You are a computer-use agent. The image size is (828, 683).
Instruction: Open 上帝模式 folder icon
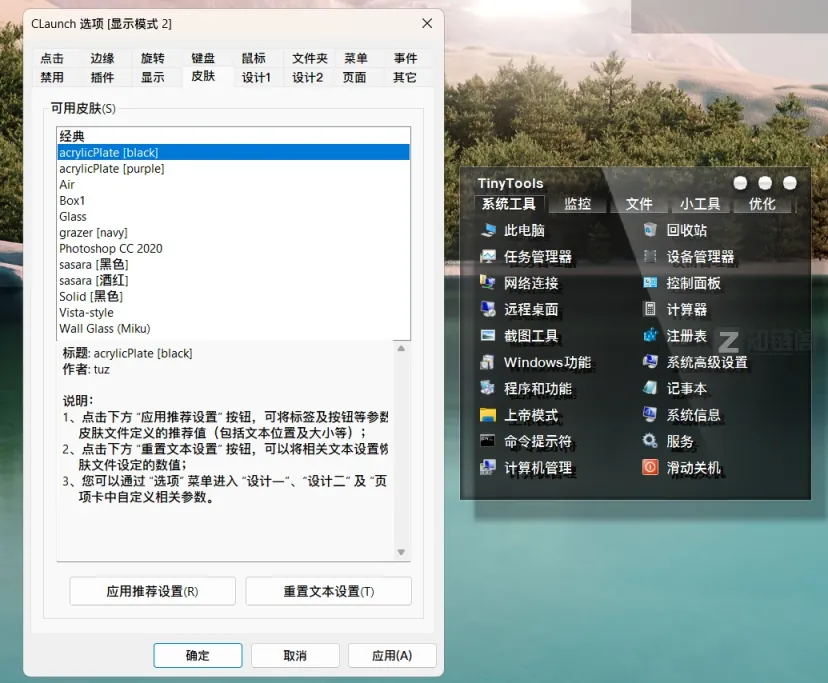pyautogui.click(x=488, y=415)
